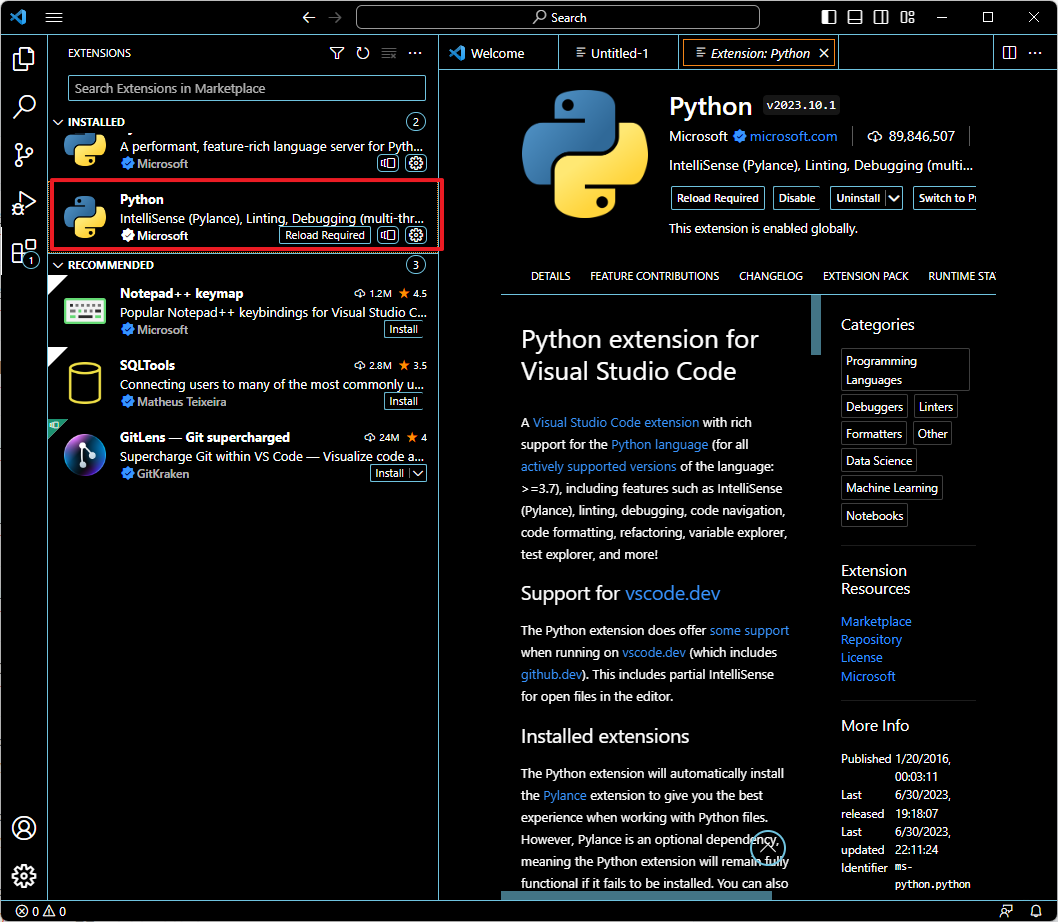The image size is (1058, 922).
Task: Click the feedback icon in status bar
Action: coord(1006,911)
